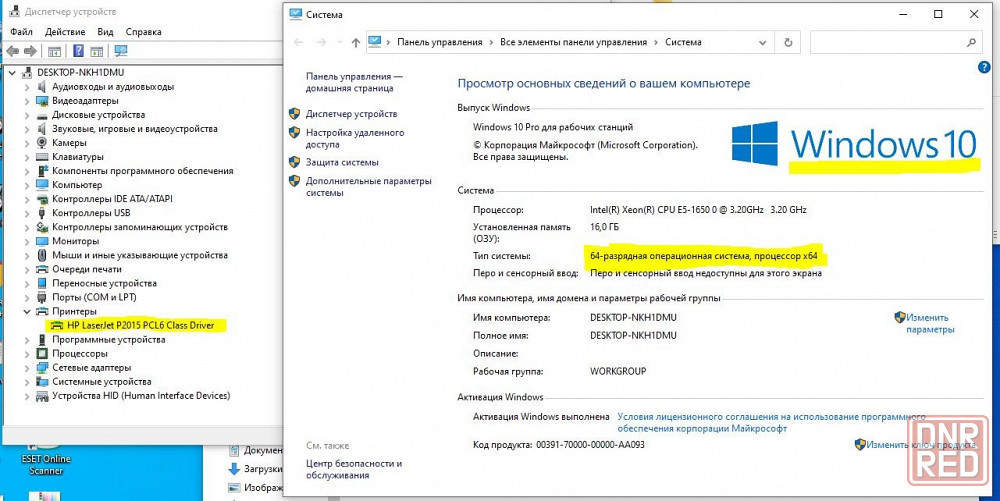Image resolution: width=1000 pixels, height=501 pixels.
Task: Click the Система breadcrumb segment
Action: click(683, 43)
